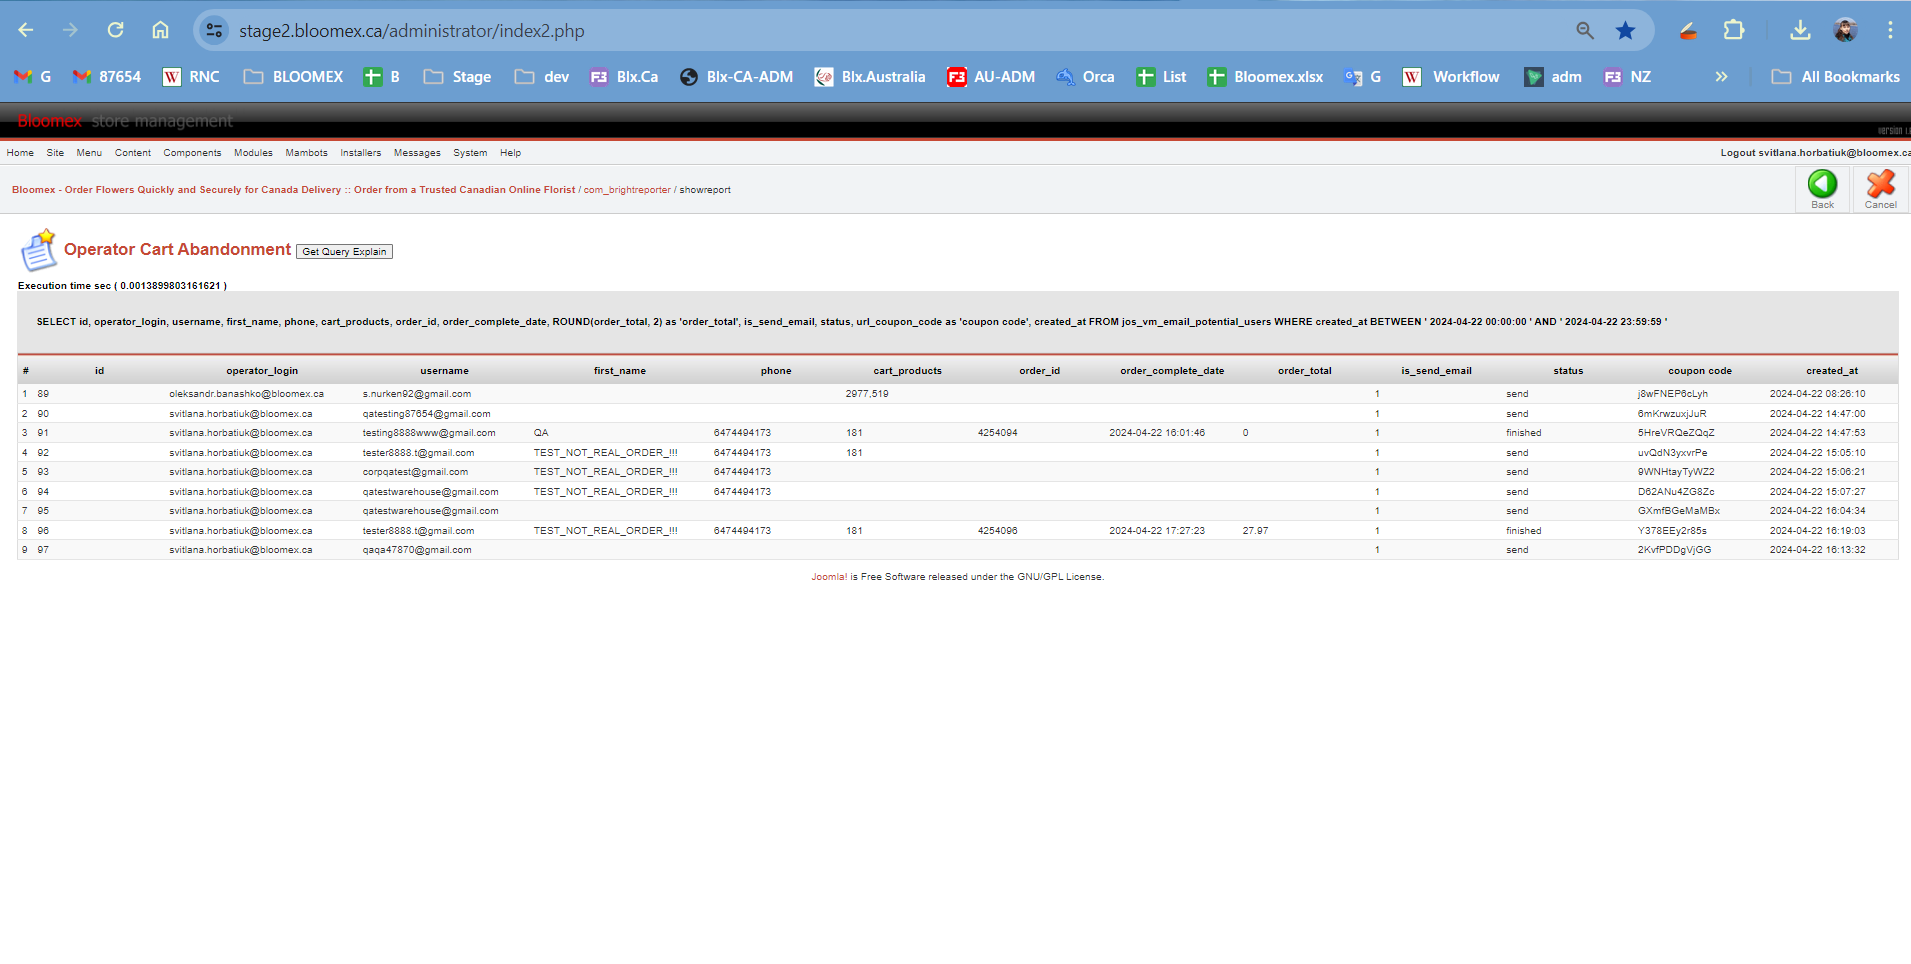1911x964 pixels.
Task: Open Chrome three-dot menu
Action: [x=1890, y=30]
